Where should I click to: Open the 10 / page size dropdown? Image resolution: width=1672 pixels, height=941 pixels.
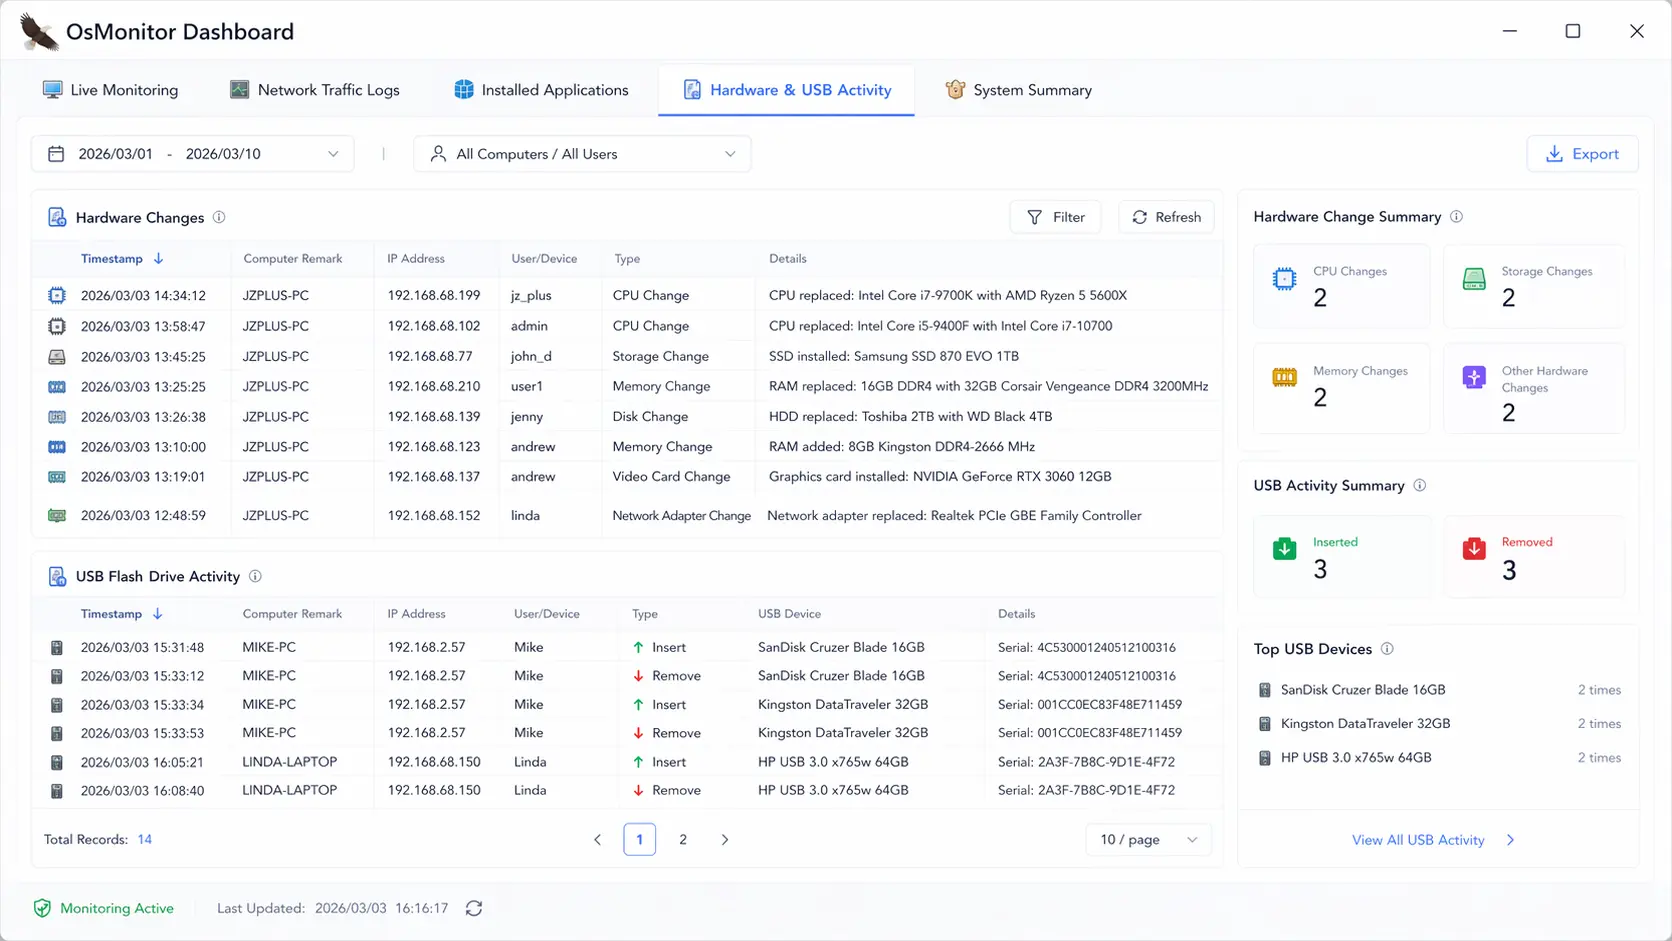(1148, 839)
